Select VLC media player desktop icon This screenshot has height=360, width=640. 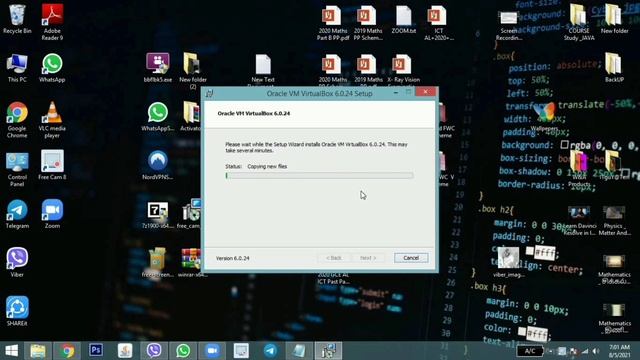52,120
